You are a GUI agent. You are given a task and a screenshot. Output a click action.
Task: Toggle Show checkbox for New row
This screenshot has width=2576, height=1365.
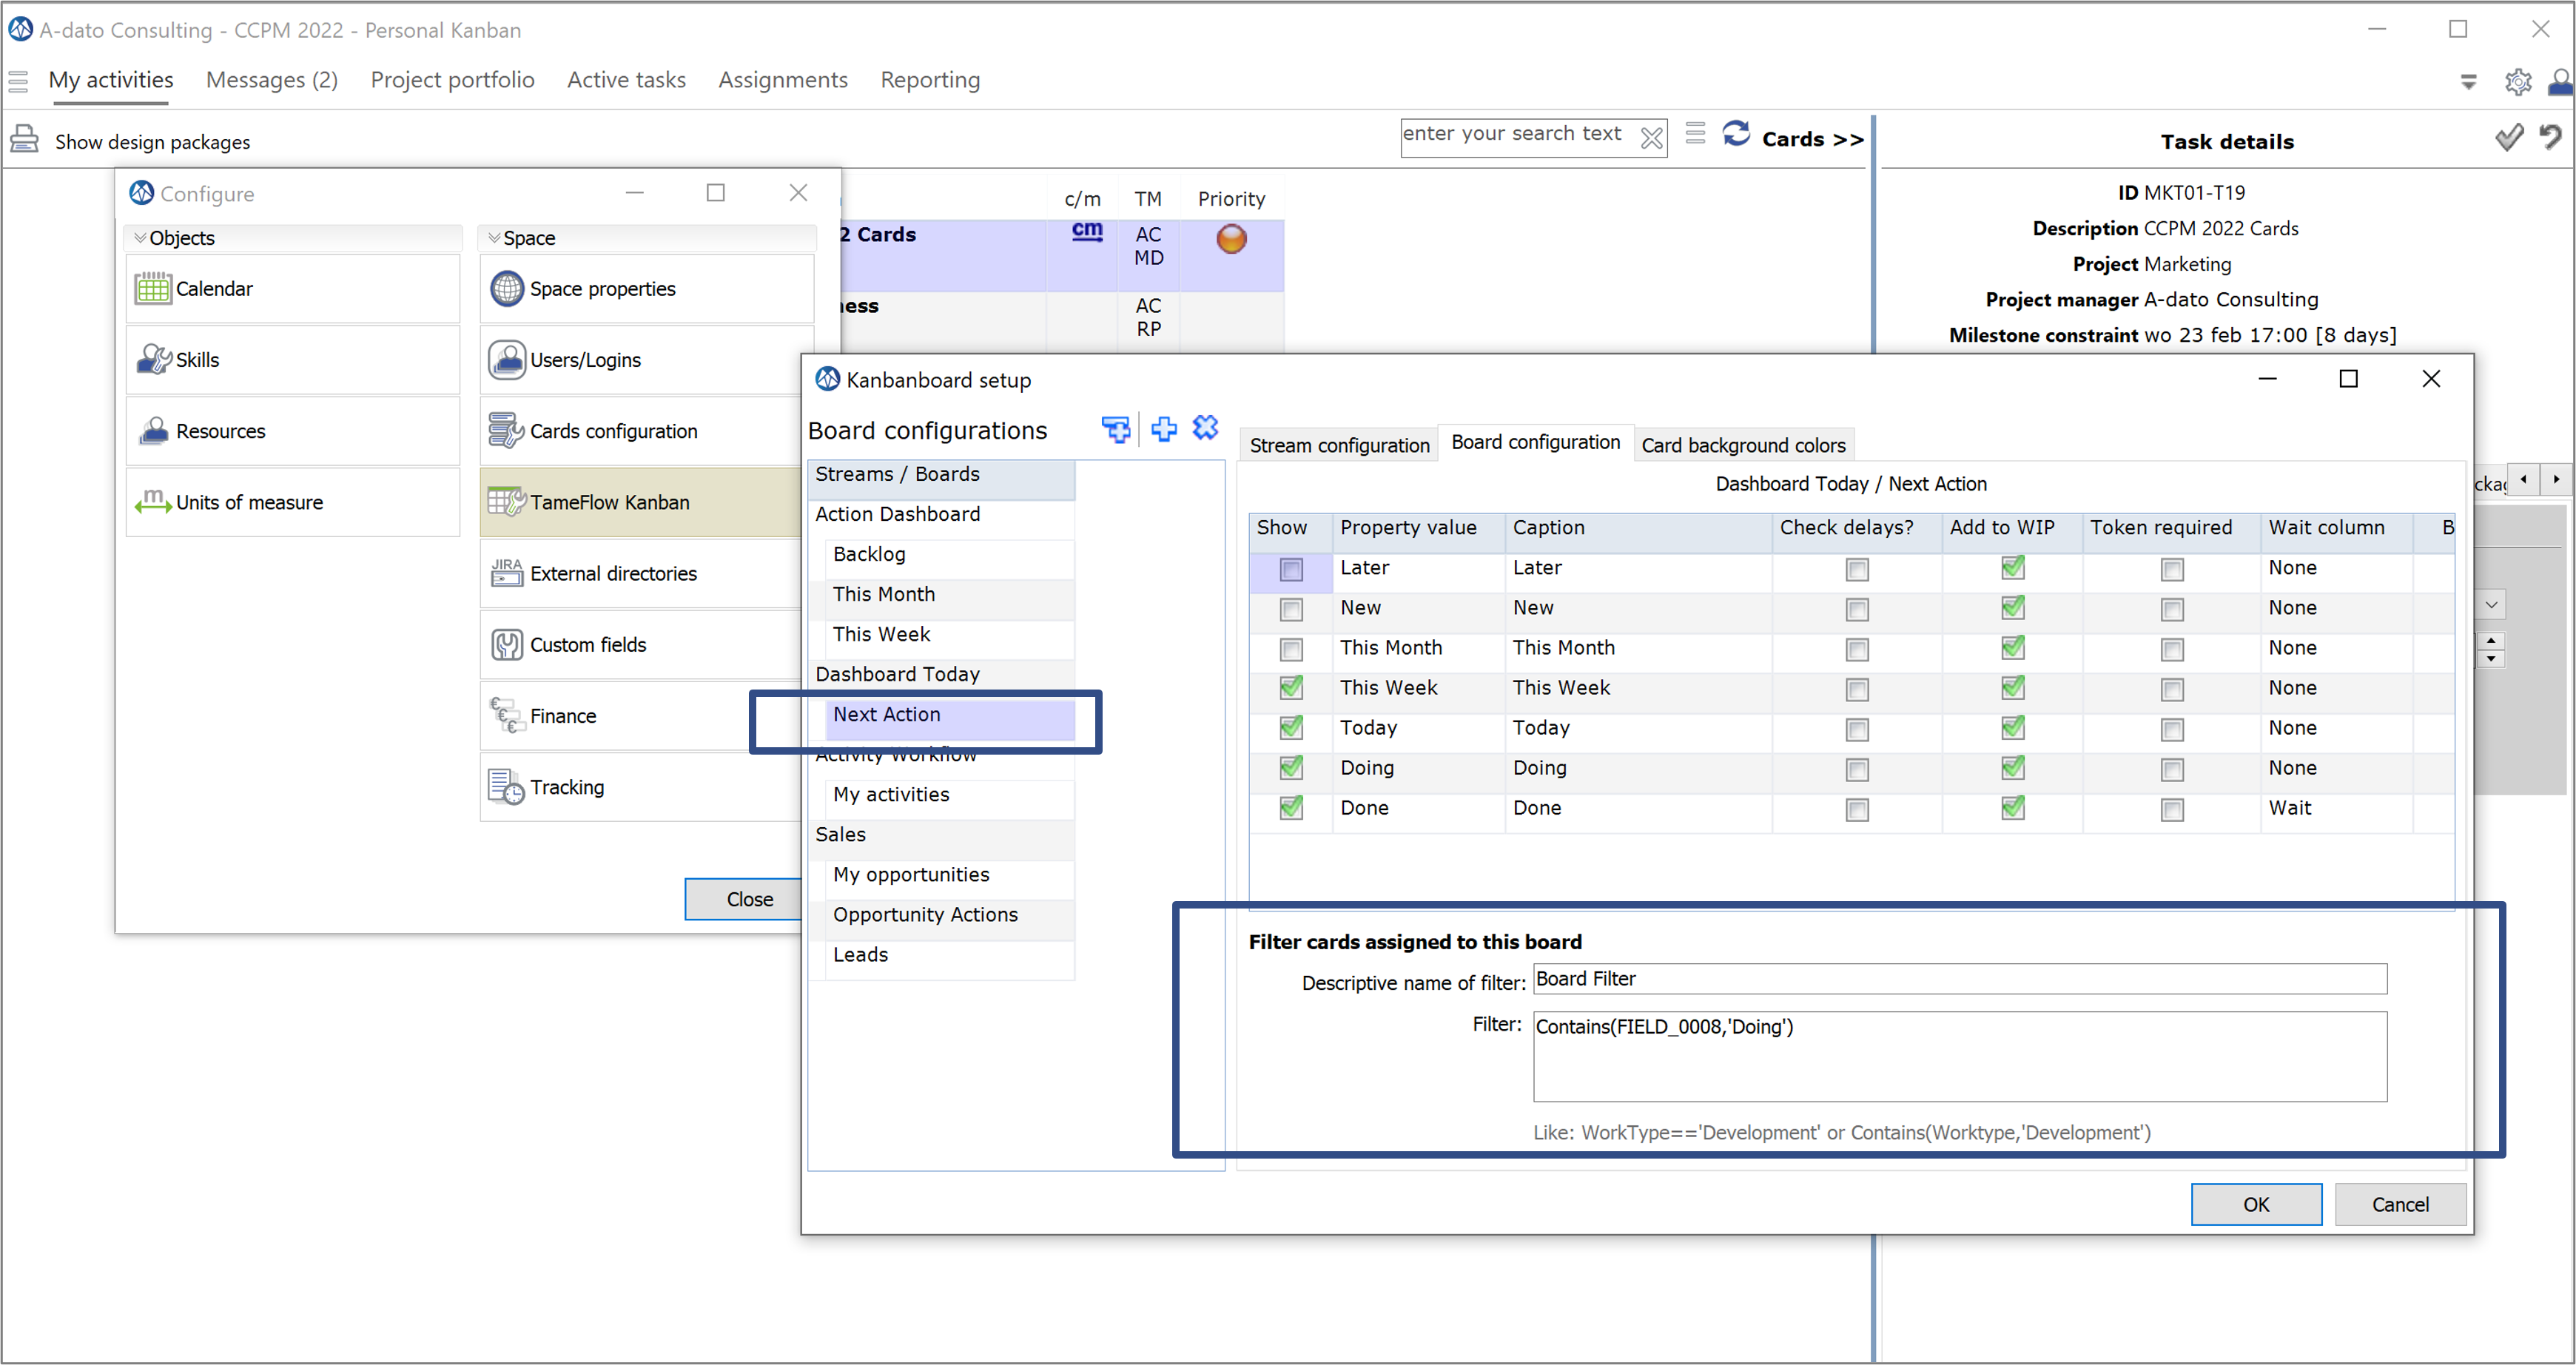pos(1291,609)
